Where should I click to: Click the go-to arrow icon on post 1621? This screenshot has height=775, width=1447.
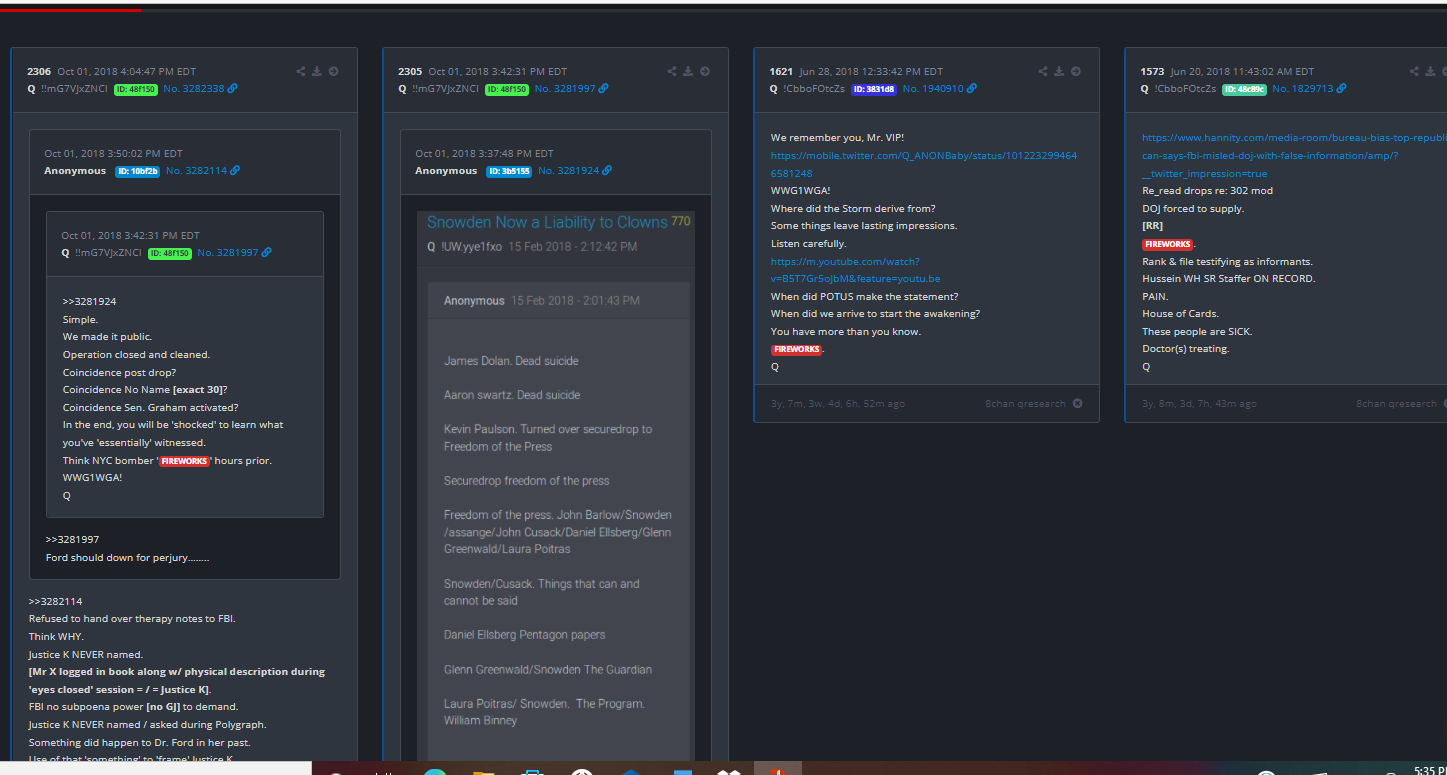coord(1075,71)
